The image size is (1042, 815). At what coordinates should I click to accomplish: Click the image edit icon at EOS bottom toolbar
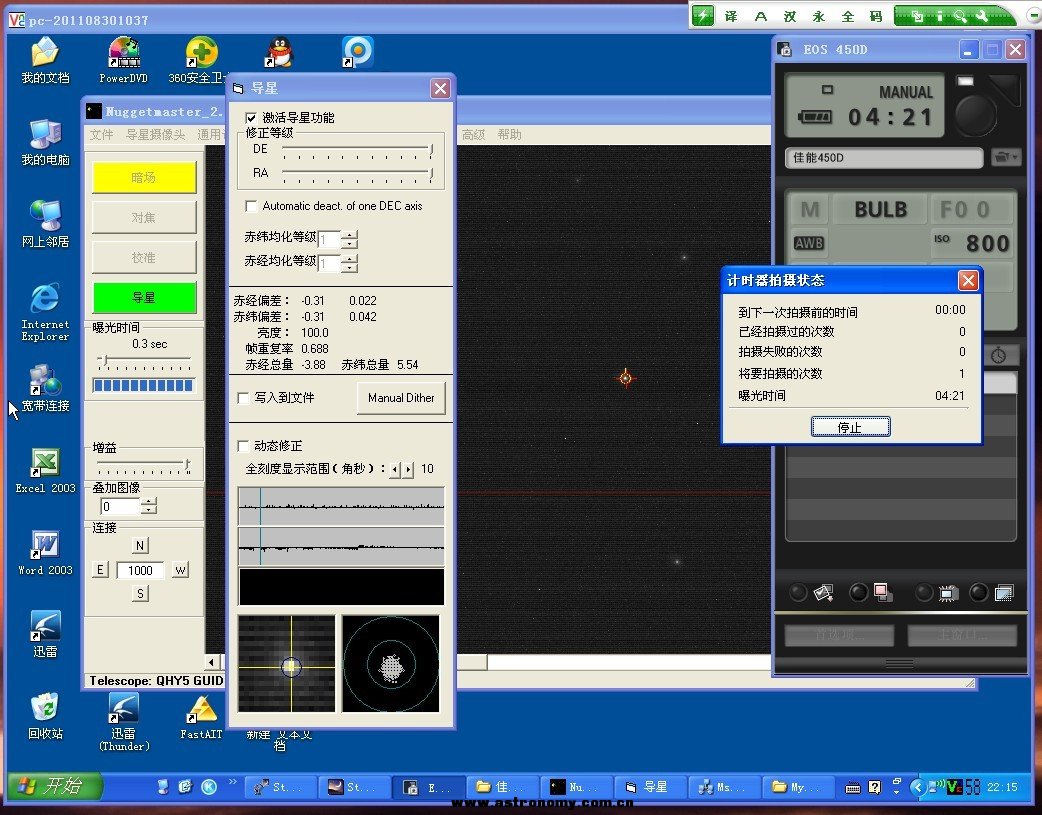823,592
